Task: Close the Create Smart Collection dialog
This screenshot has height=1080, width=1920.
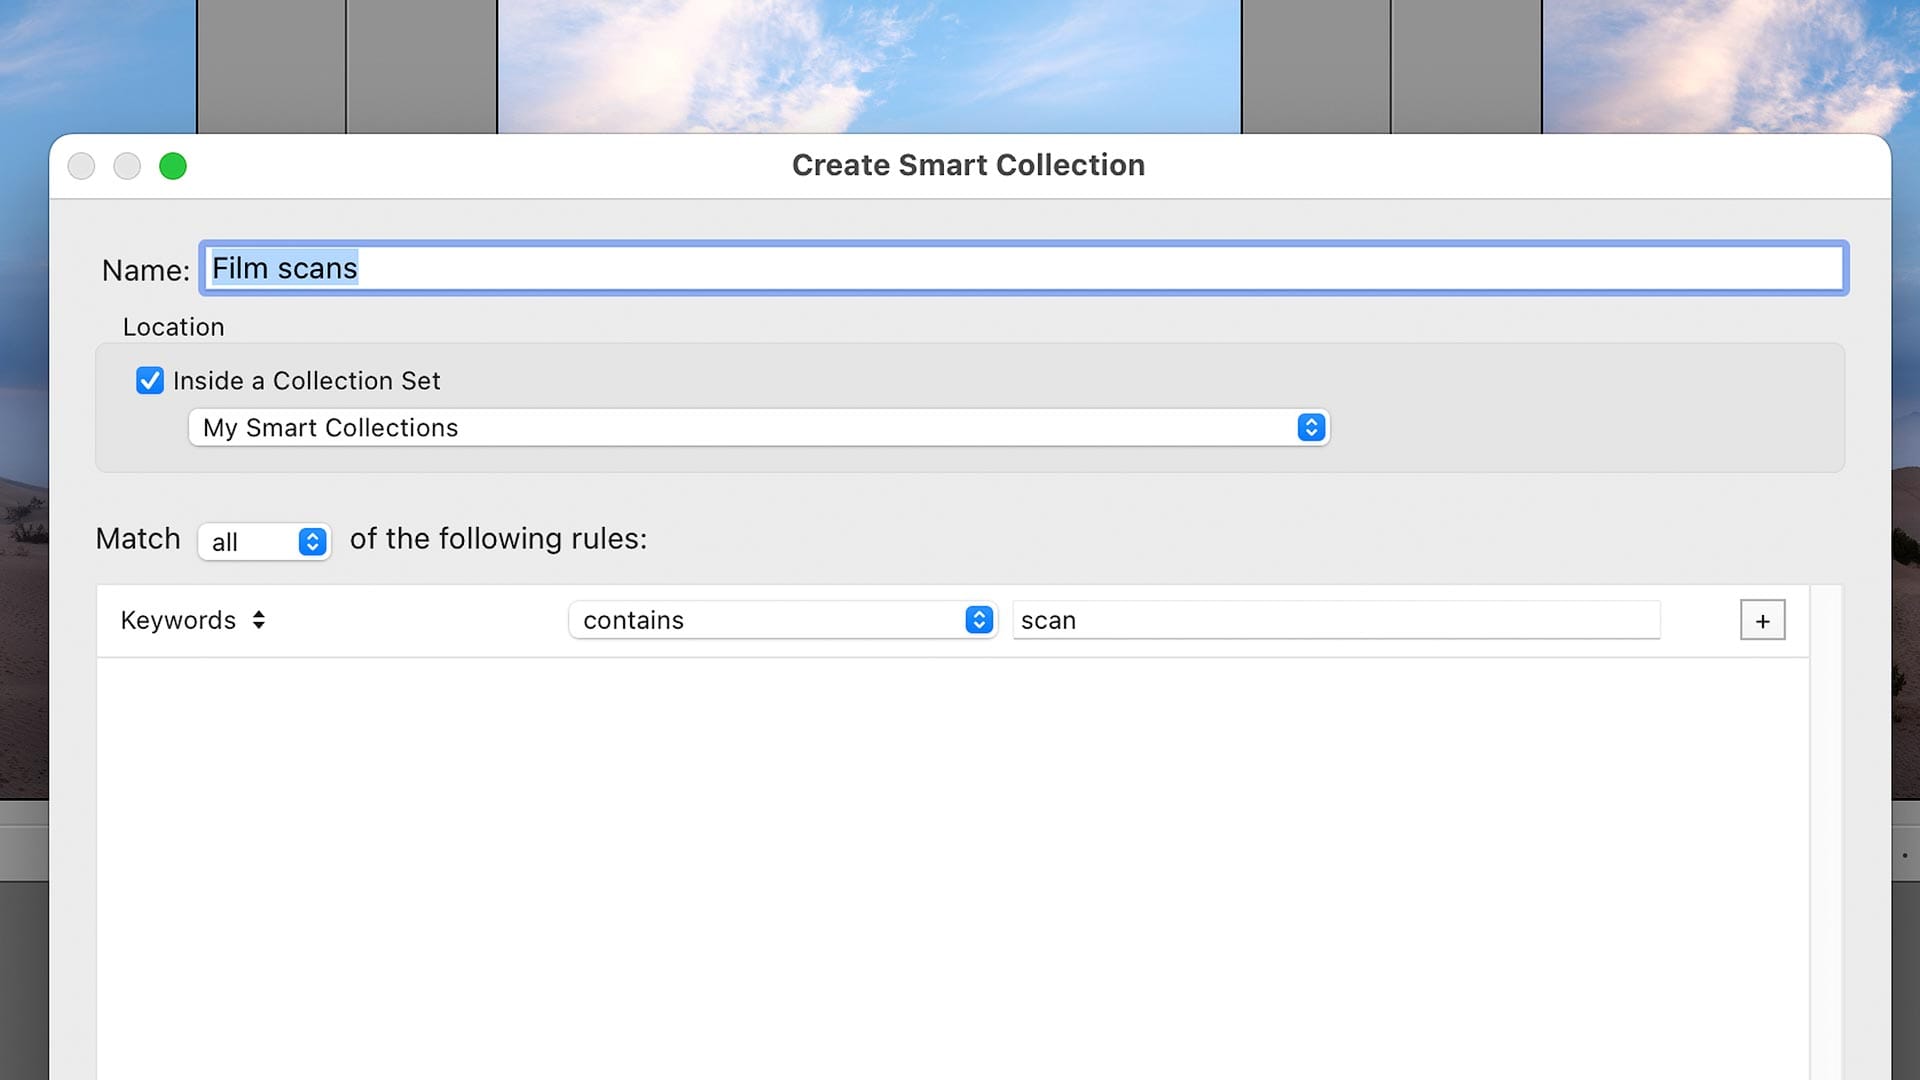Action: 82,166
